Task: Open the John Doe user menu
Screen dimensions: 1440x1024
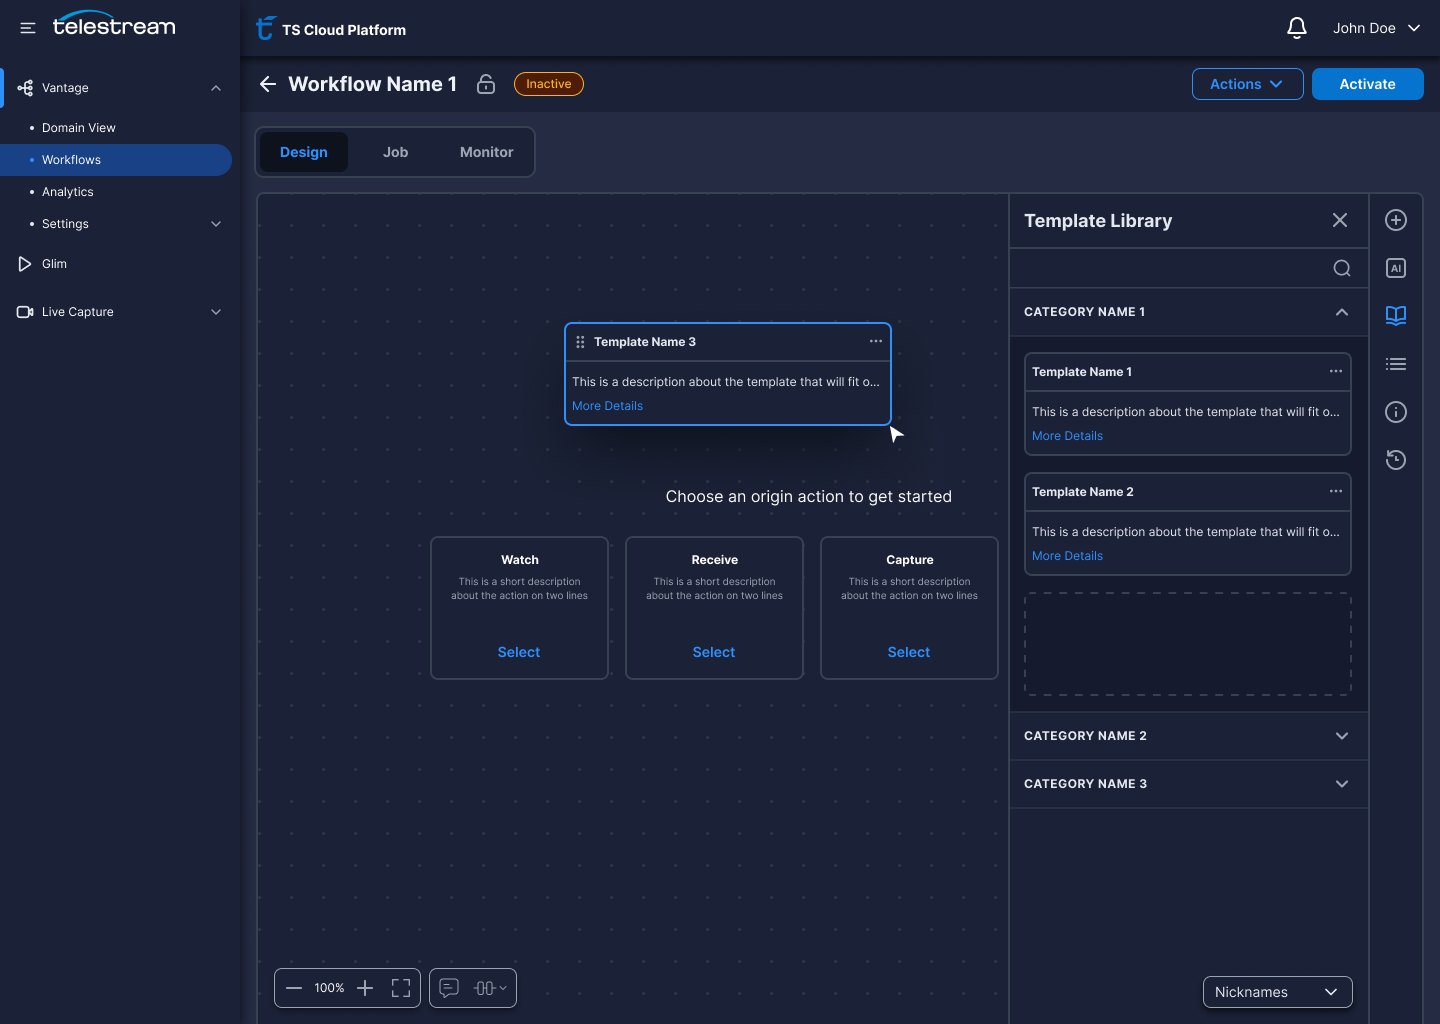Action: (x=1376, y=28)
